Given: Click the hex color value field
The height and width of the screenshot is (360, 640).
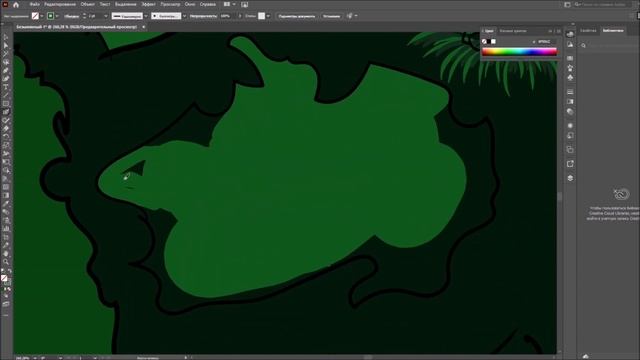Looking at the screenshot, I should pos(546,42).
